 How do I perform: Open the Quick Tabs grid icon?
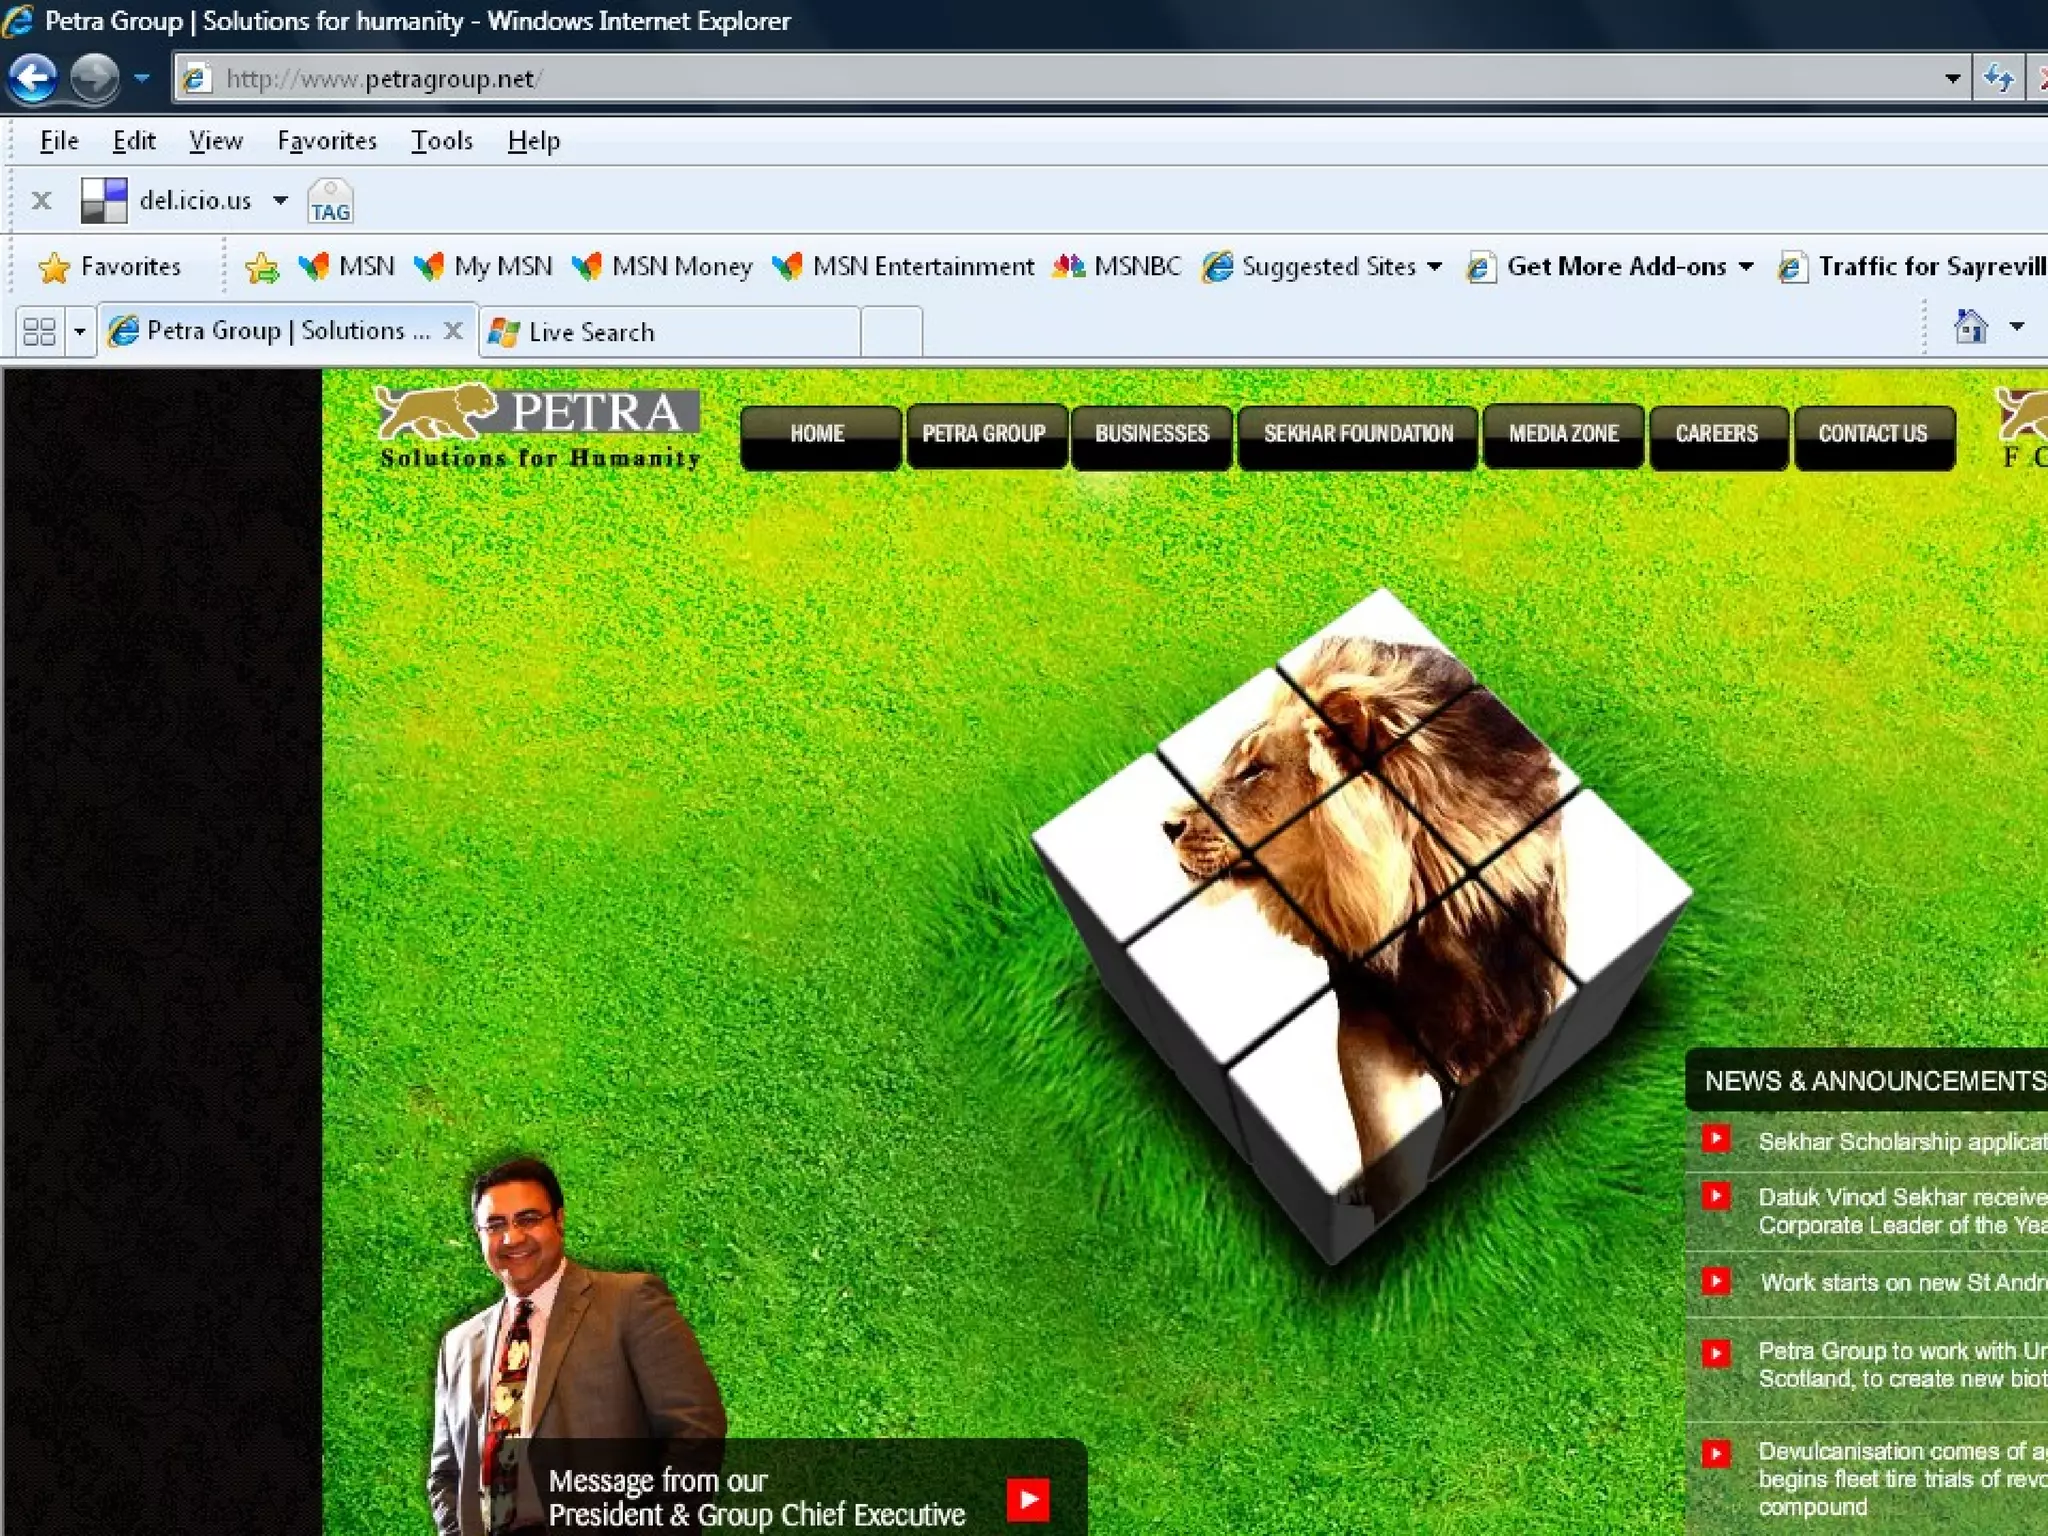pos(39,331)
